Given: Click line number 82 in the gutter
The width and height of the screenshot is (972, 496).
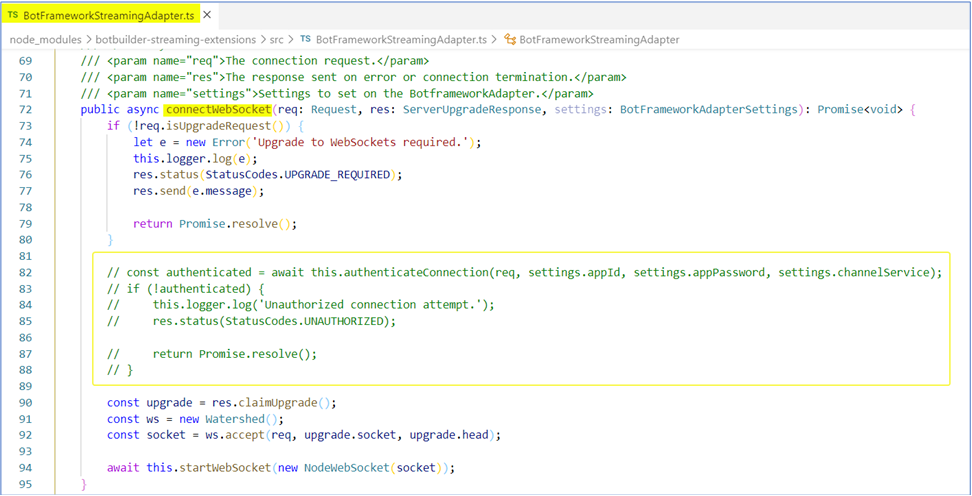Looking at the screenshot, I should coord(26,272).
